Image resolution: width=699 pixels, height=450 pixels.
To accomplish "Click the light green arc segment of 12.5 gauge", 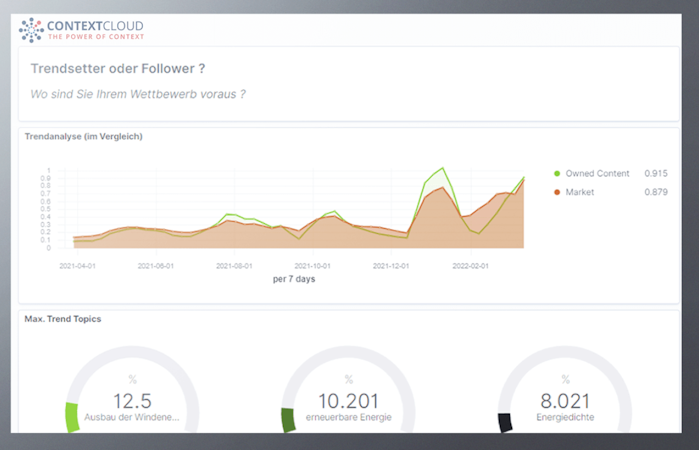I will 72,417.
